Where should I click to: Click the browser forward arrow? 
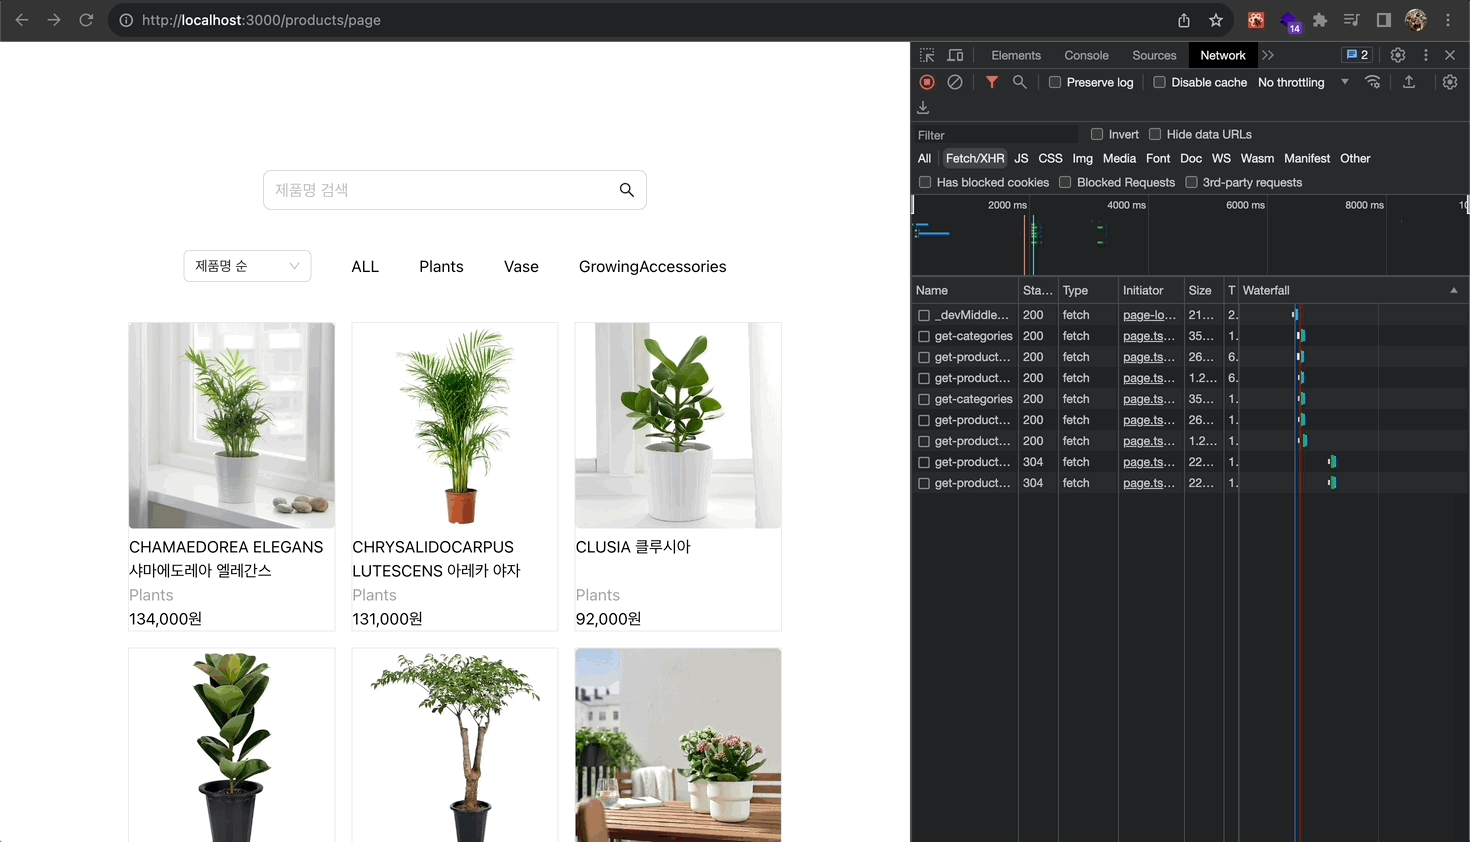point(54,20)
